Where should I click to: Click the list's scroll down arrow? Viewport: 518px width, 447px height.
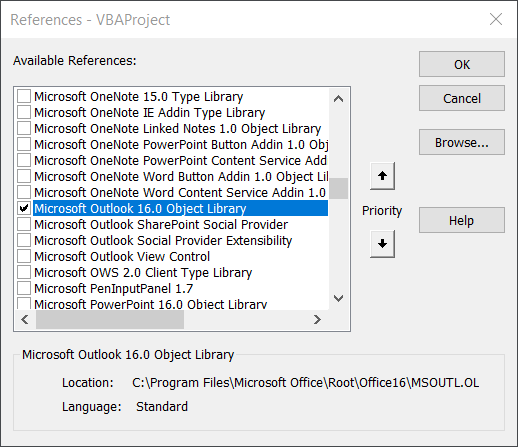[x=338, y=298]
